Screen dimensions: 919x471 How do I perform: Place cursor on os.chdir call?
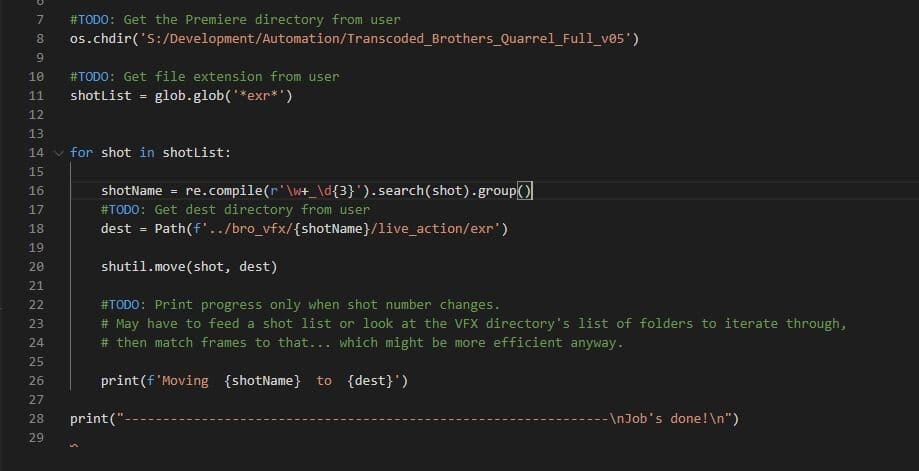97,39
